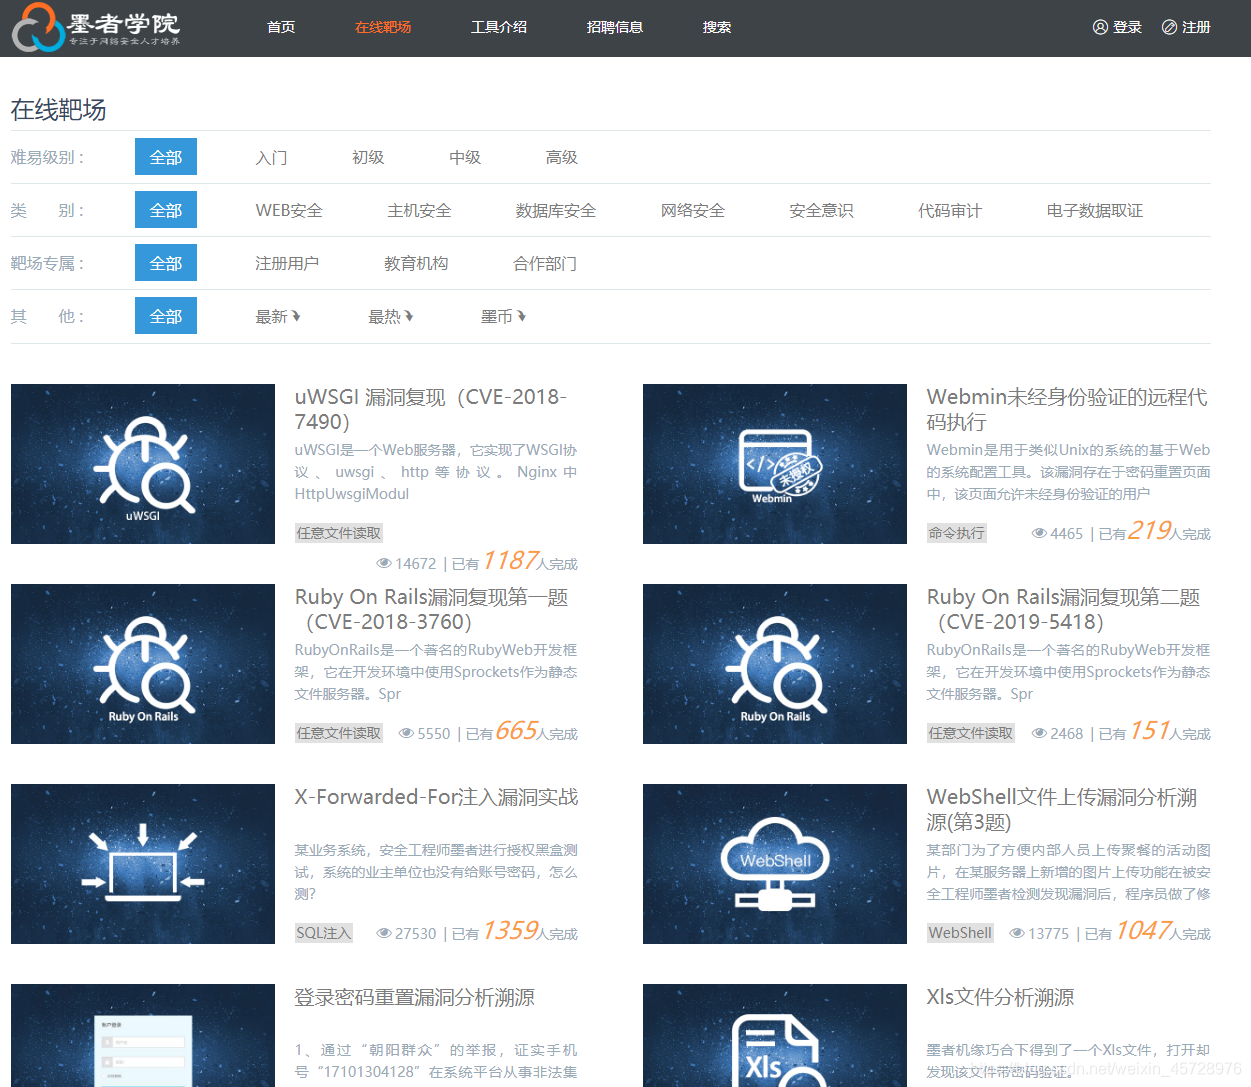Filter category by 电子数据取证

pos(1095,210)
